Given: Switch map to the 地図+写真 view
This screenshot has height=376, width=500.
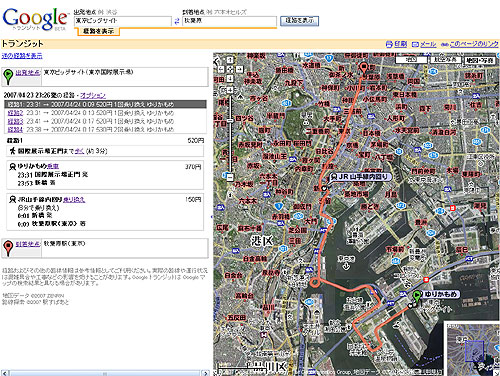Looking at the screenshot, I should click(480, 60).
